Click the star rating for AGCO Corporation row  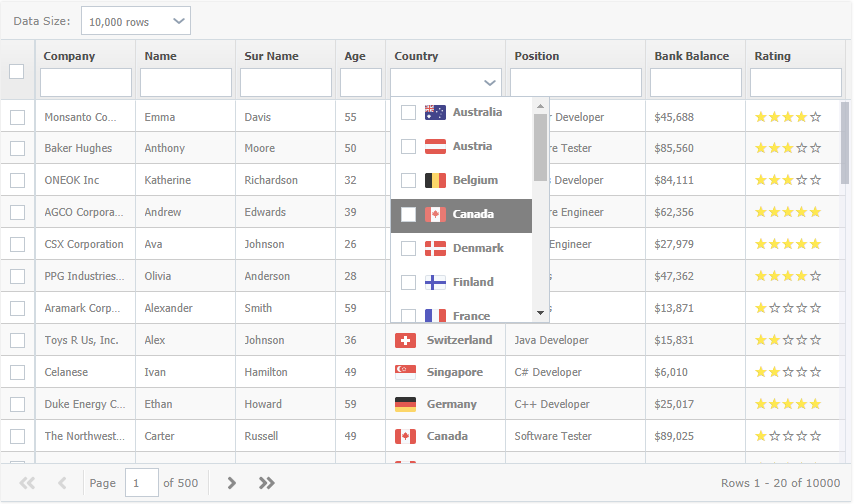point(788,212)
